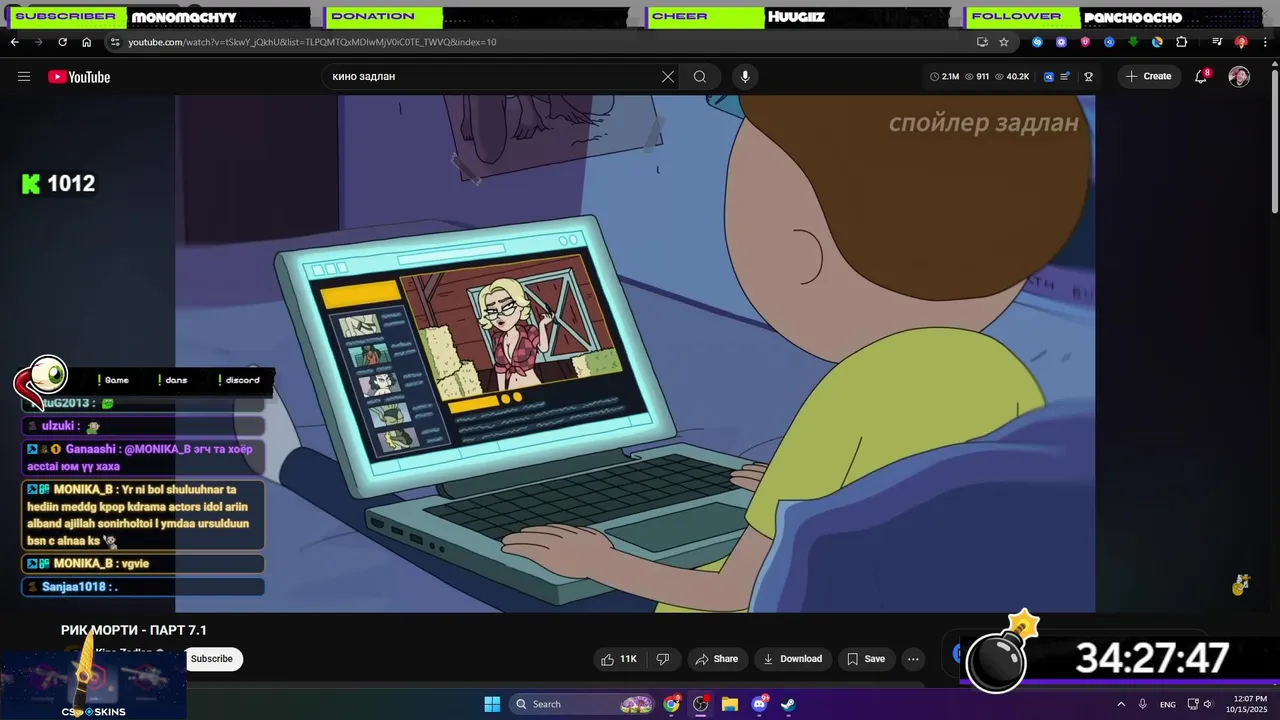1280x720 pixels.
Task: Subscribe to the channel
Action: pos(212,659)
